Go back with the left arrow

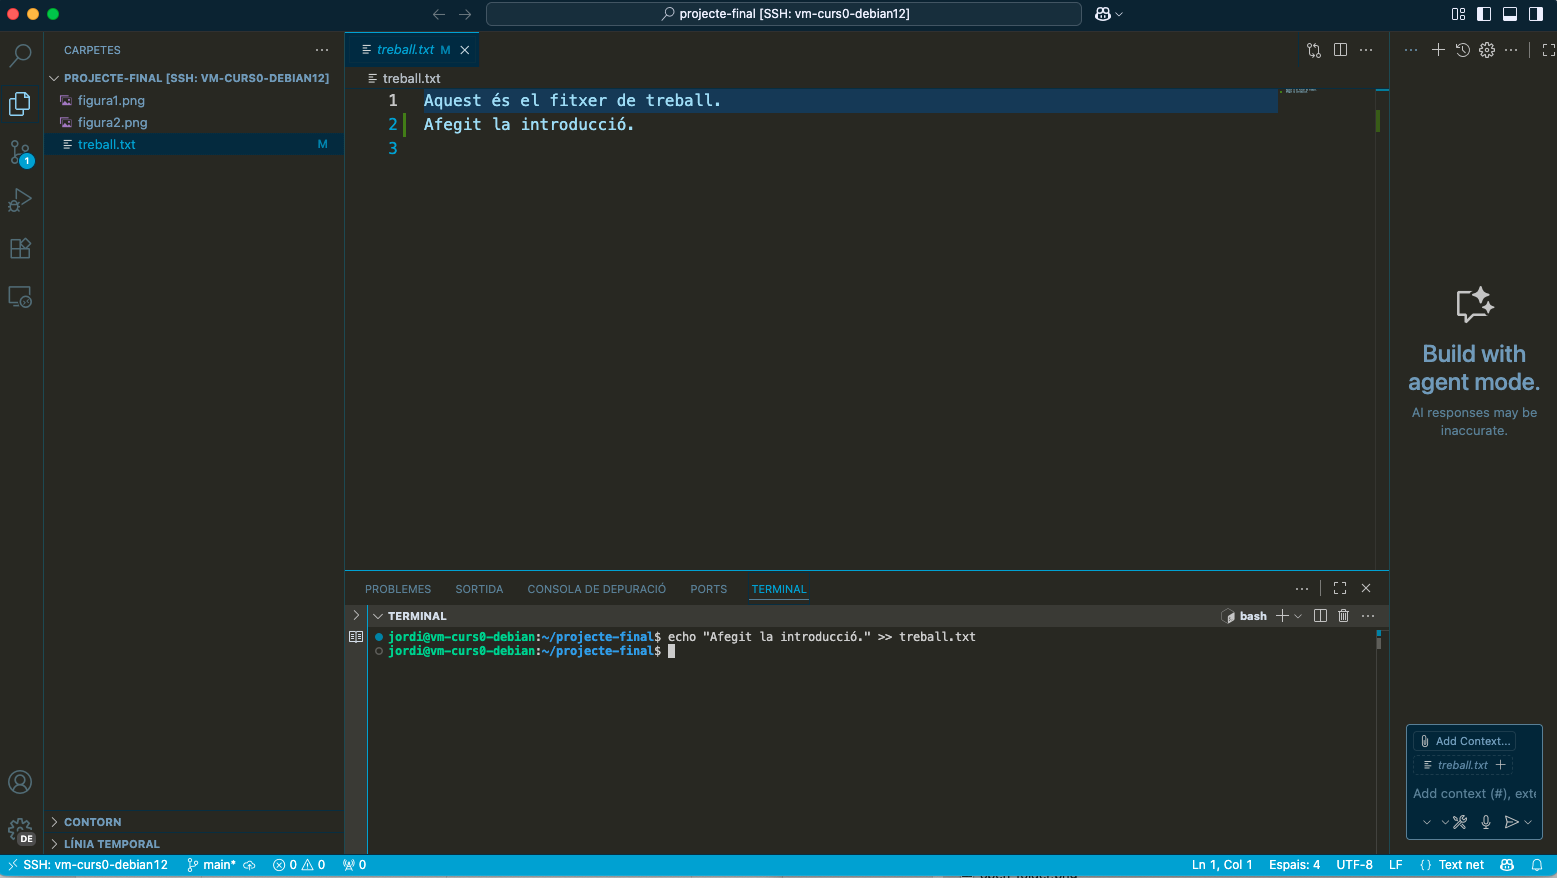point(438,14)
